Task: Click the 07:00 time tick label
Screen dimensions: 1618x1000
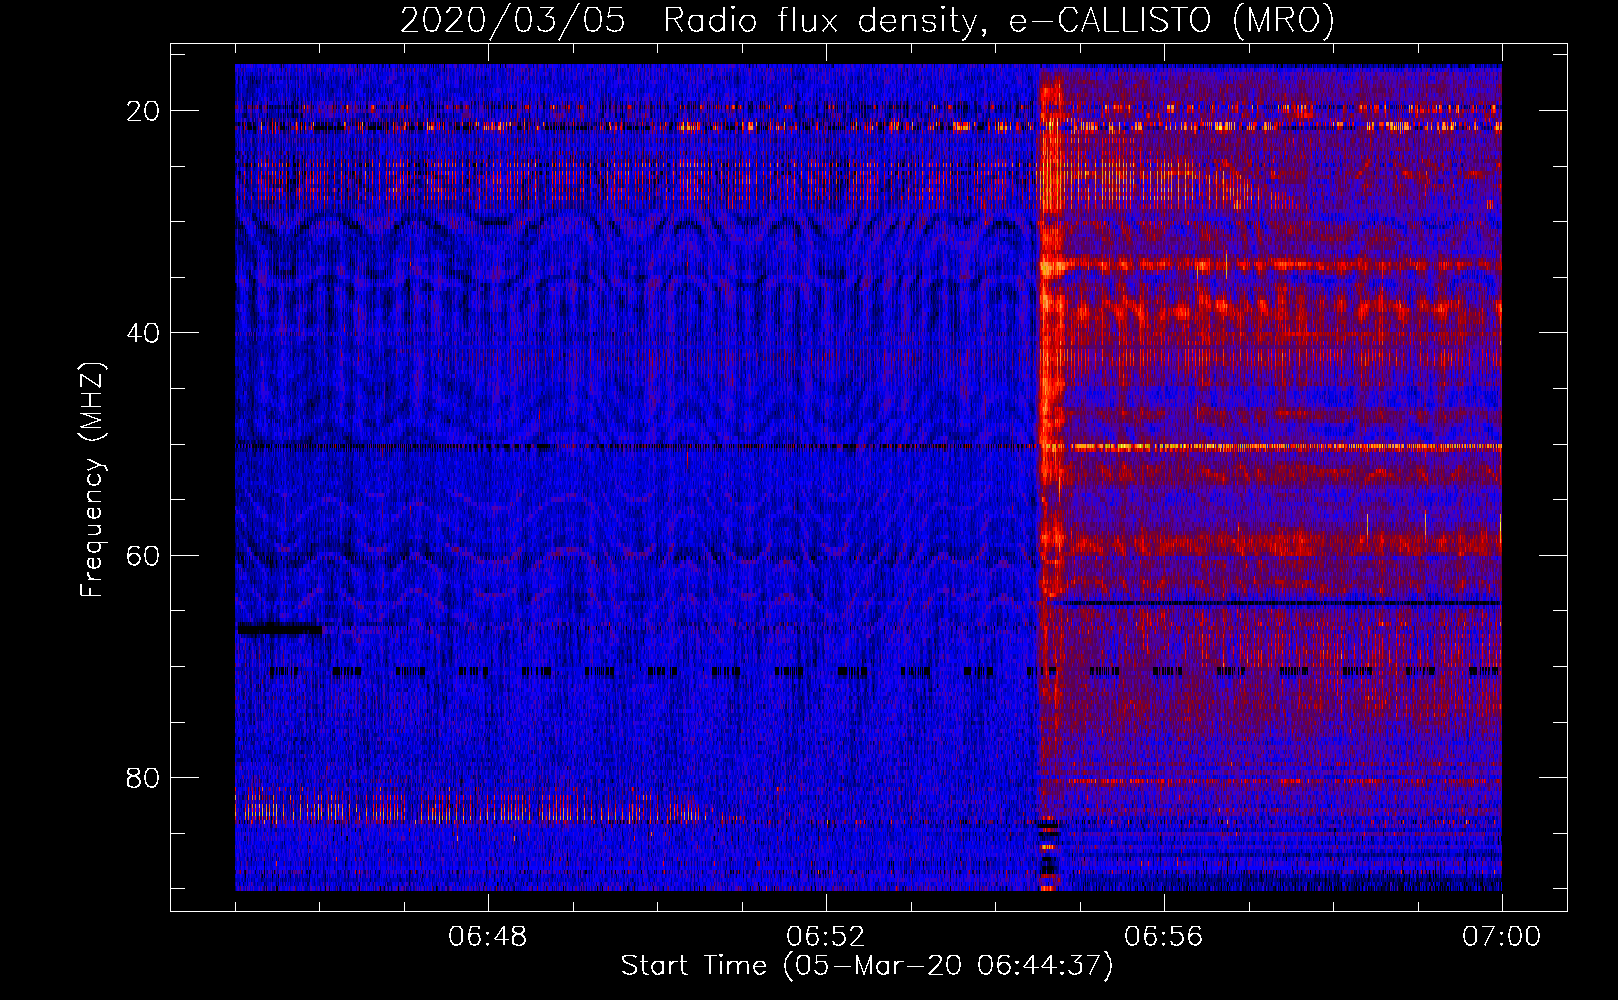Action: tap(1501, 937)
